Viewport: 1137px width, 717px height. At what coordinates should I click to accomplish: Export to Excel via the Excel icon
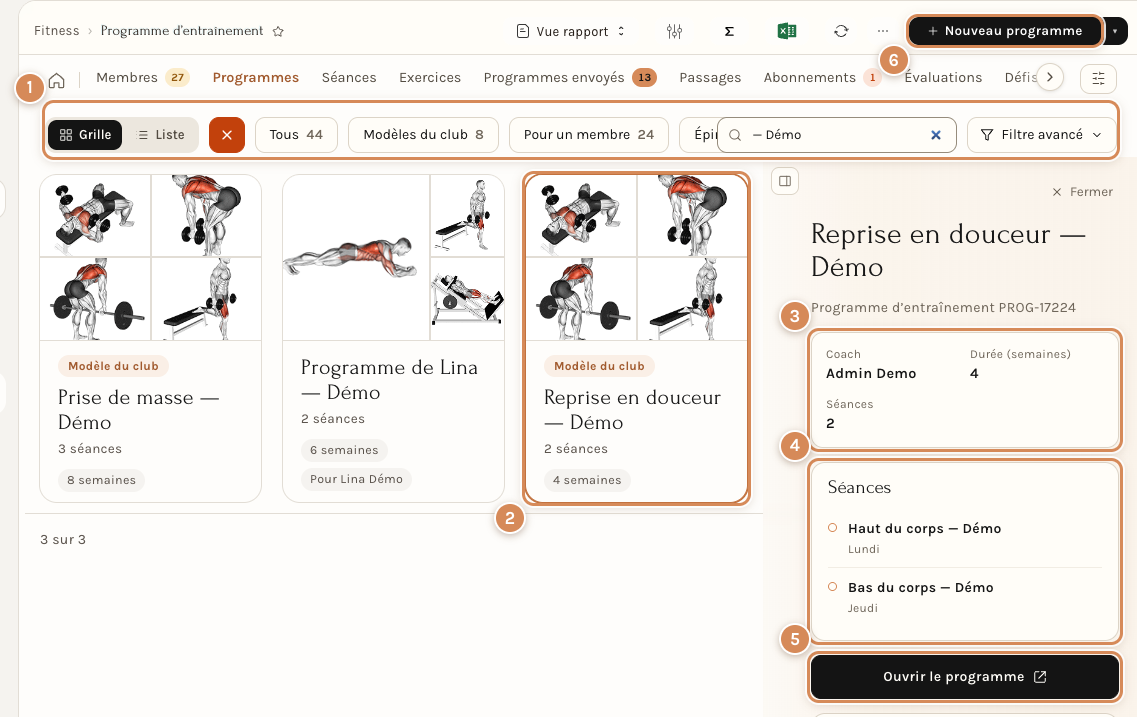pyautogui.click(x=787, y=31)
